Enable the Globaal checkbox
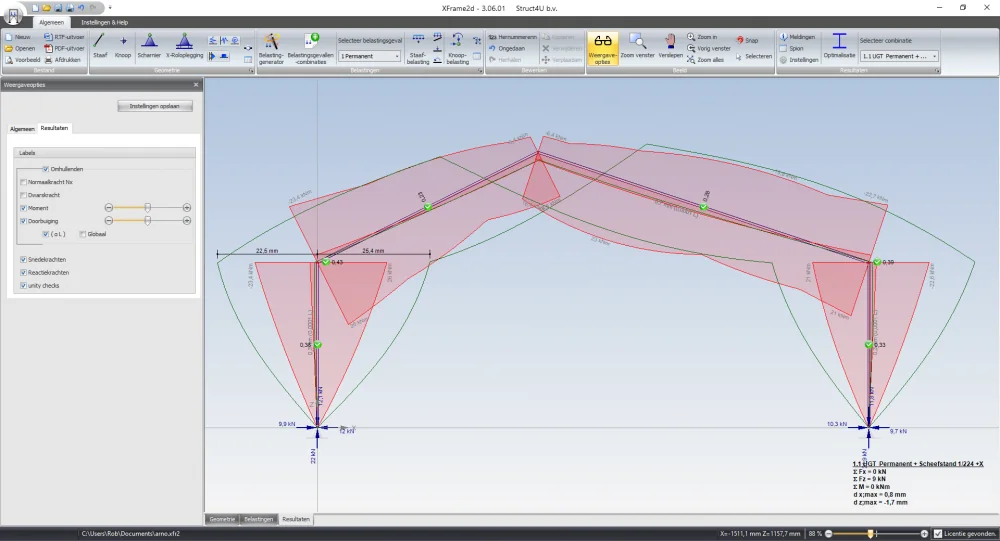This screenshot has width=1000, height=541. 82,234
